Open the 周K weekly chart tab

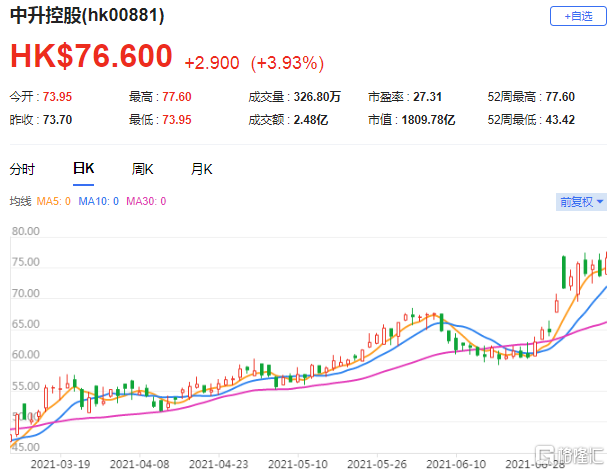tap(142, 169)
